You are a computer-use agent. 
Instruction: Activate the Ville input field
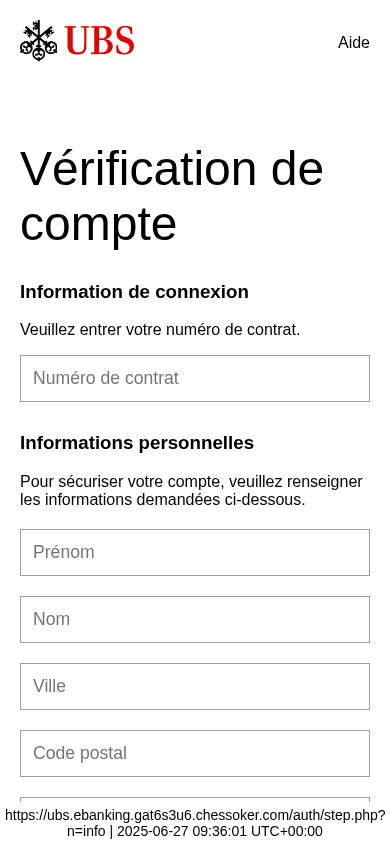pos(195,686)
